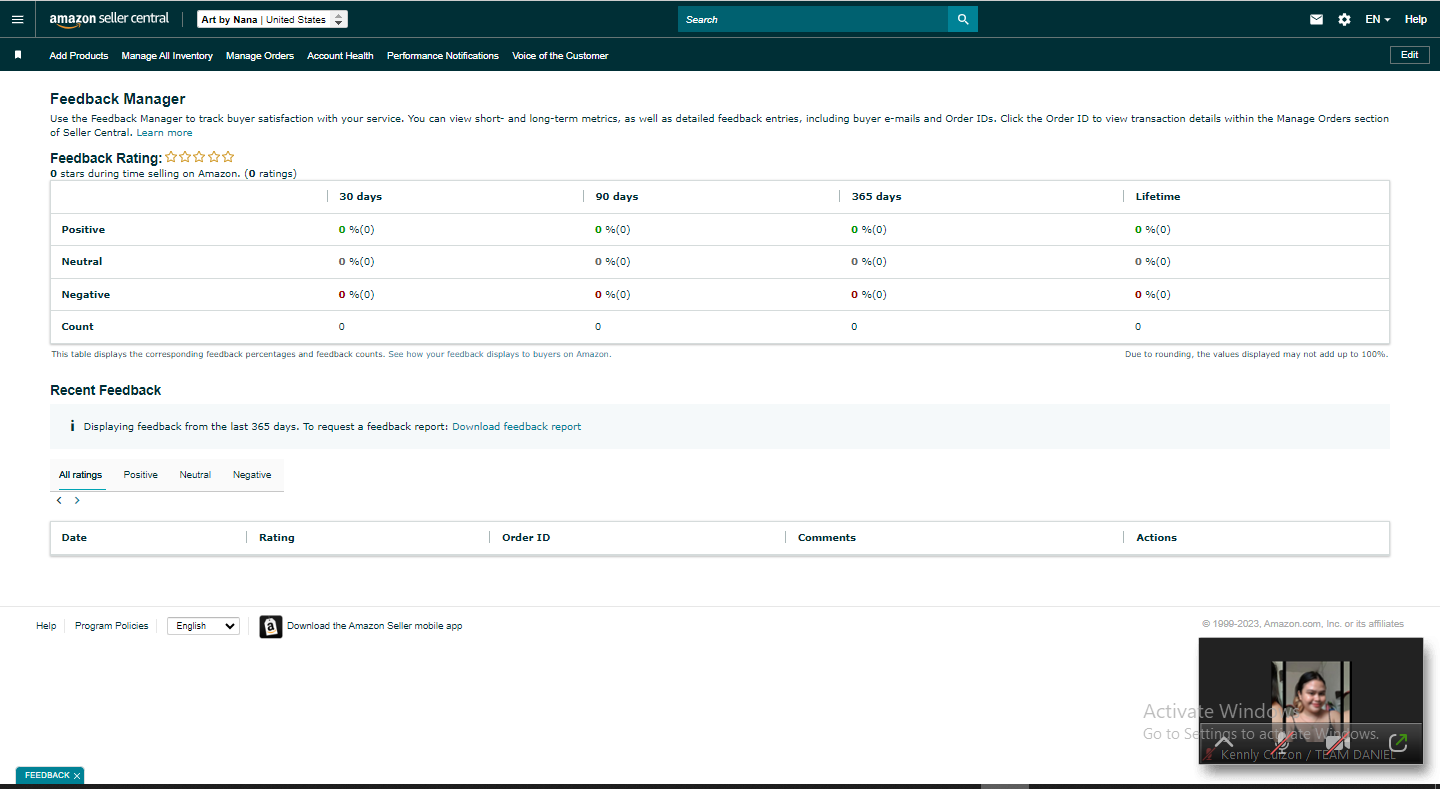Image resolution: width=1440 pixels, height=789 pixels.
Task: Select the Positive tab
Action: point(141,475)
